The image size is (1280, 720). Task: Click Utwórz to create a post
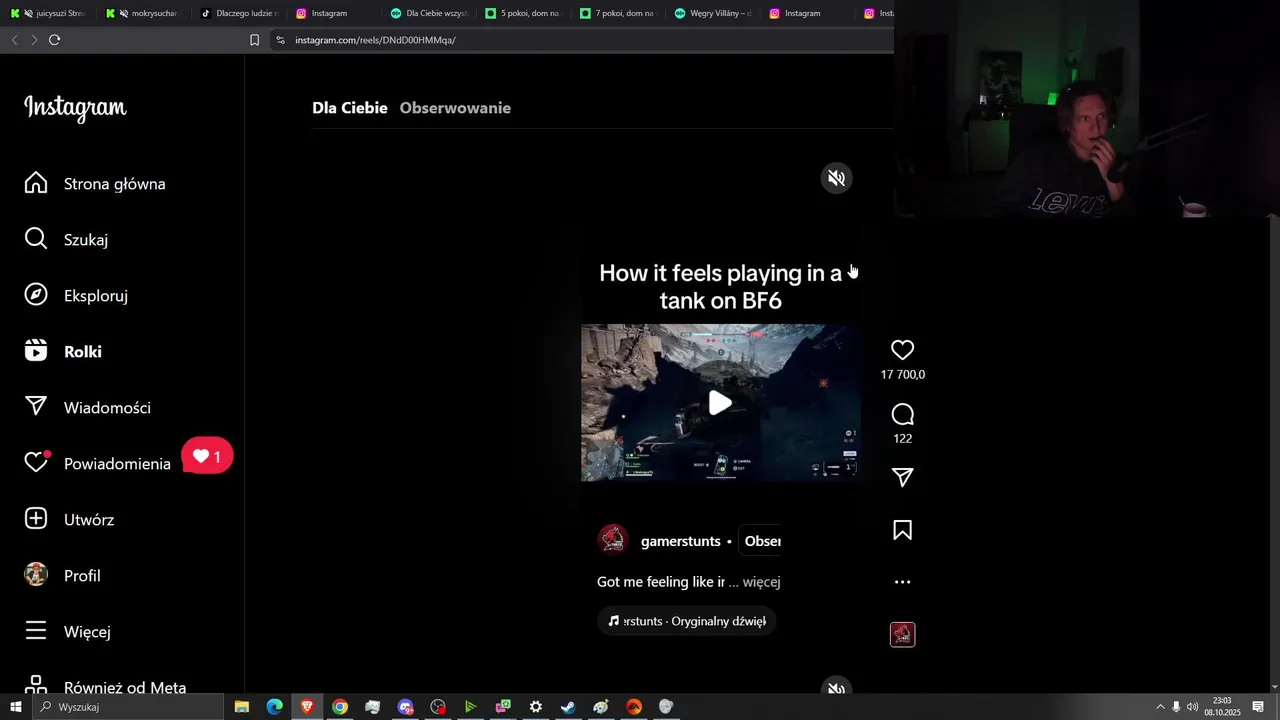[69, 520]
